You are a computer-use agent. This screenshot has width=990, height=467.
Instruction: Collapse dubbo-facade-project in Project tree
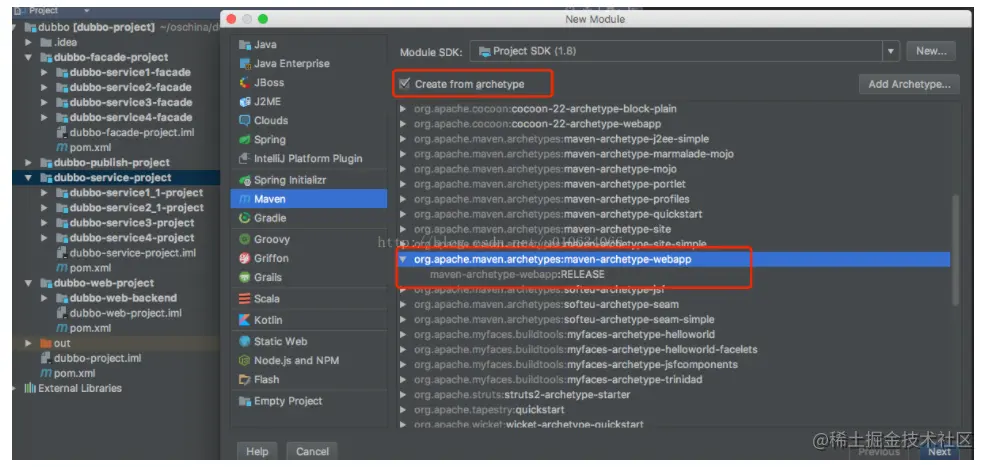coord(28,57)
